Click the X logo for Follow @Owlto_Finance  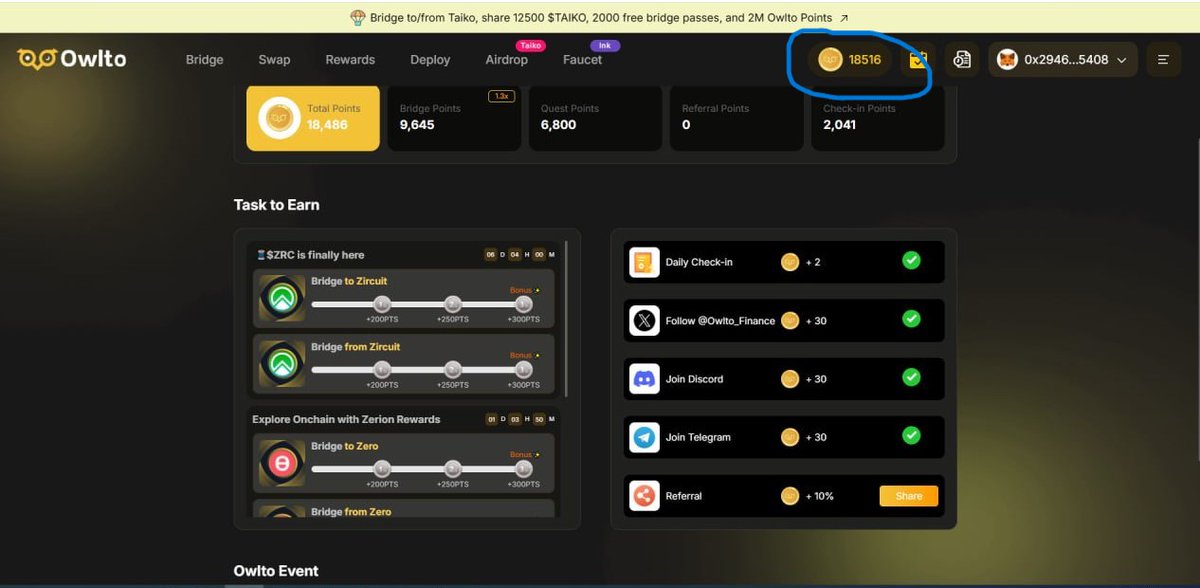click(645, 321)
